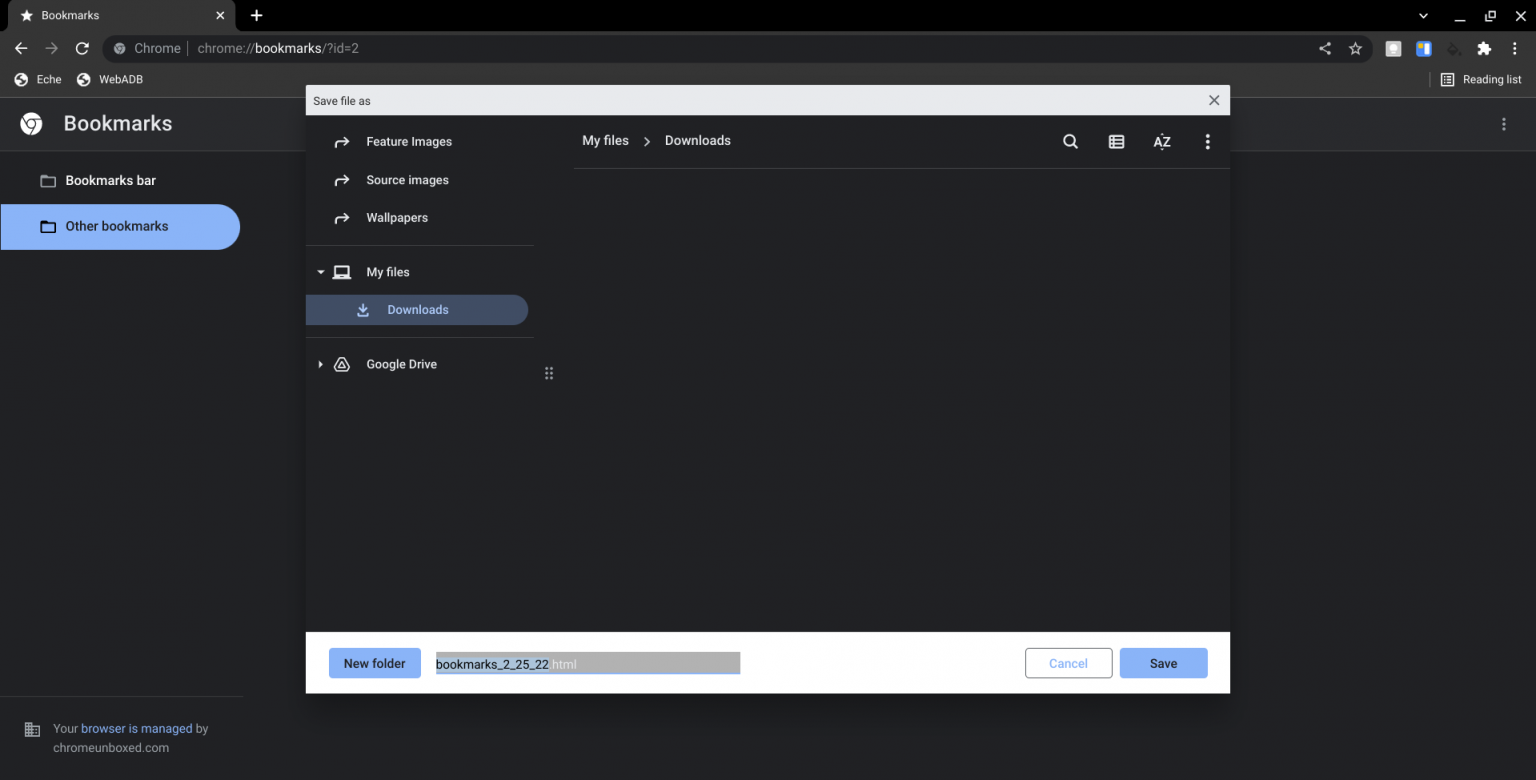Sort files with the A-Z button
Viewport: 1536px width, 780px height.
[x=1161, y=141]
